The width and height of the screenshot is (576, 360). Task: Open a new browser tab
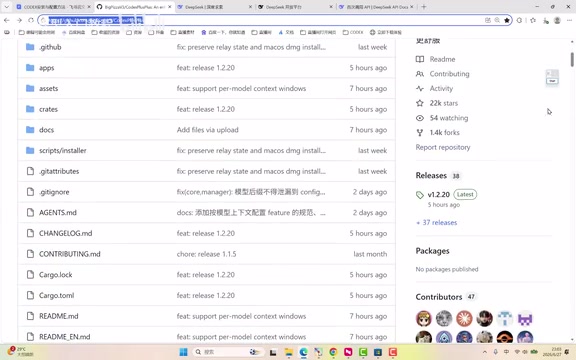point(424,7)
